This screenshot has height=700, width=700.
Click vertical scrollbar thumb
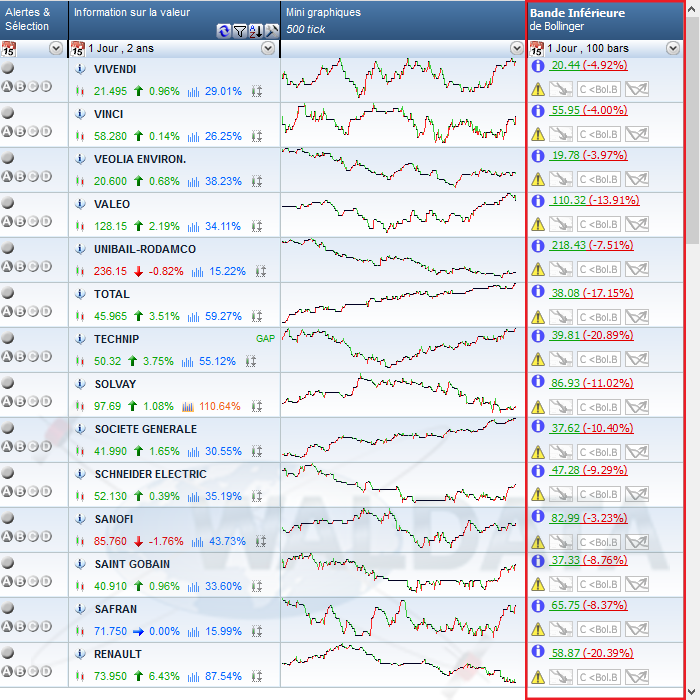pos(693,129)
